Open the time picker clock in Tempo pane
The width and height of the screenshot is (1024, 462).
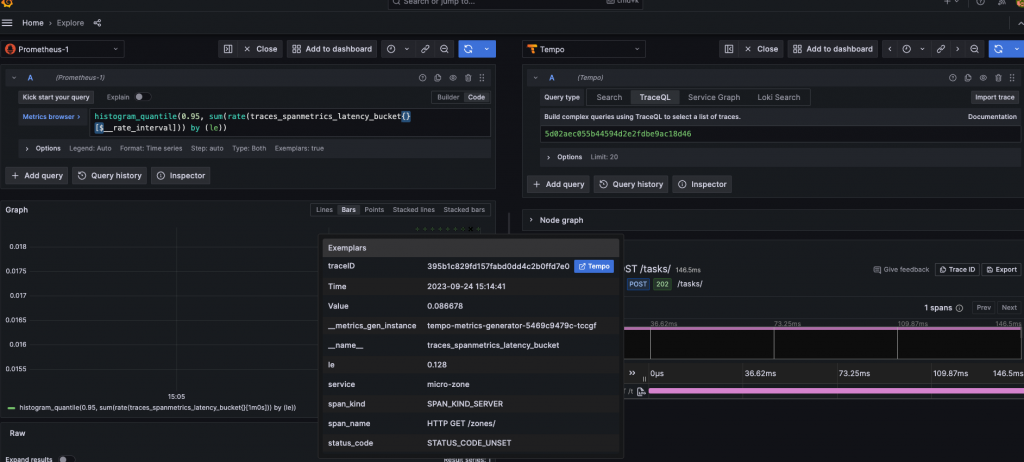coord(906,49)
